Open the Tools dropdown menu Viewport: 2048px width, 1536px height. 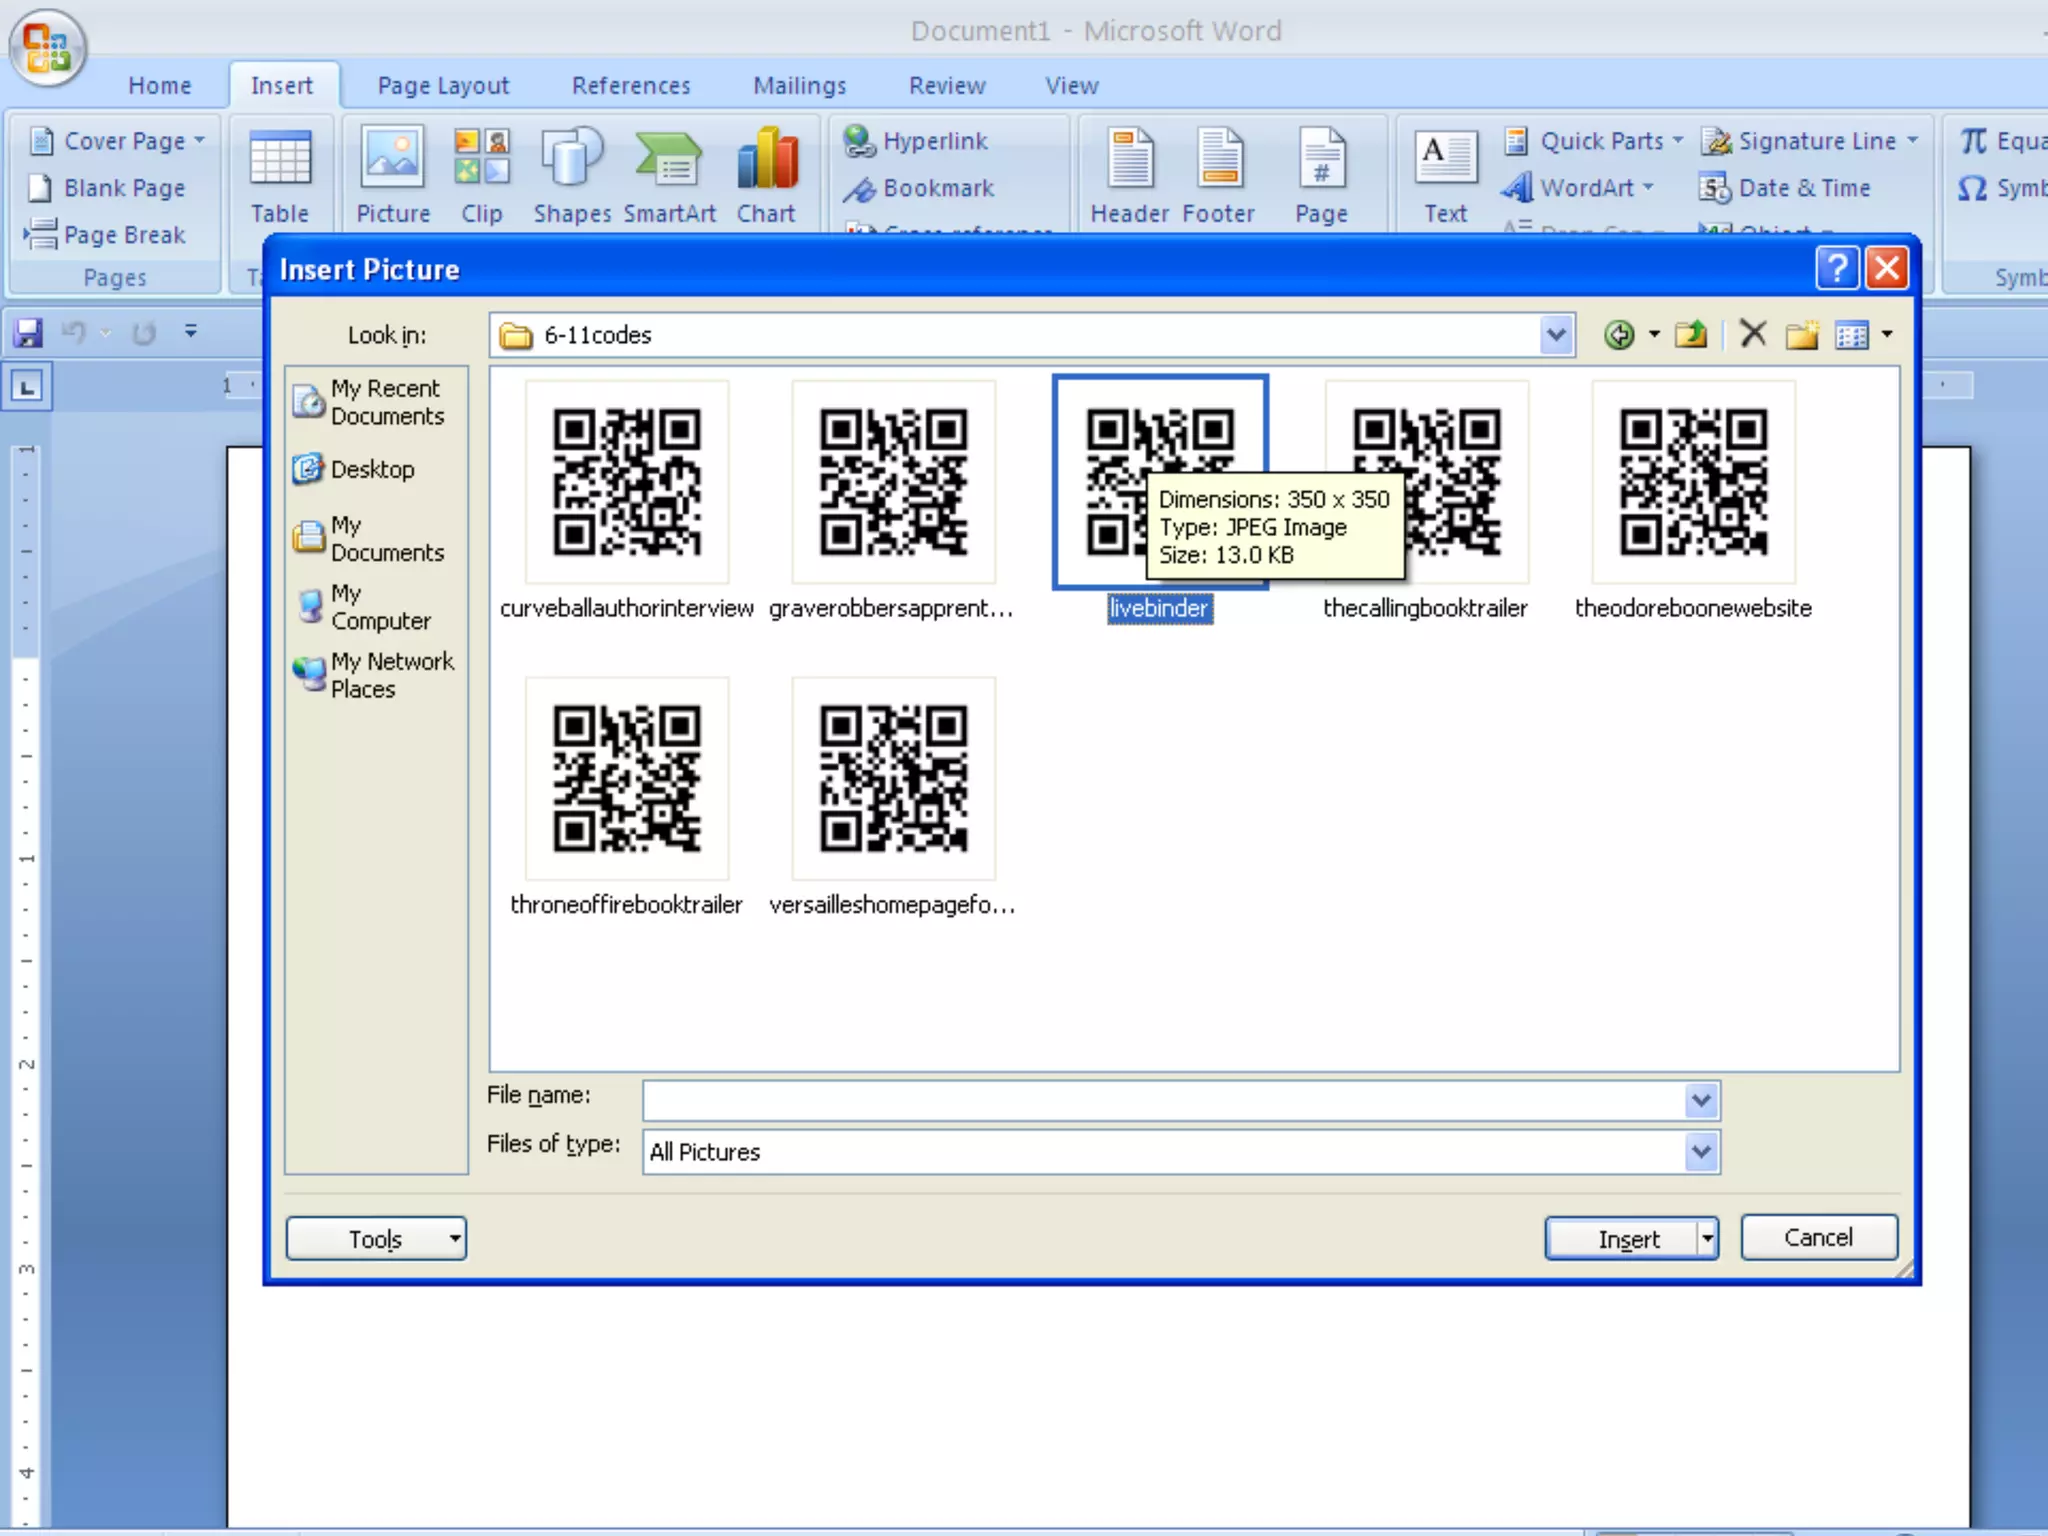(x=376, y=1239)
